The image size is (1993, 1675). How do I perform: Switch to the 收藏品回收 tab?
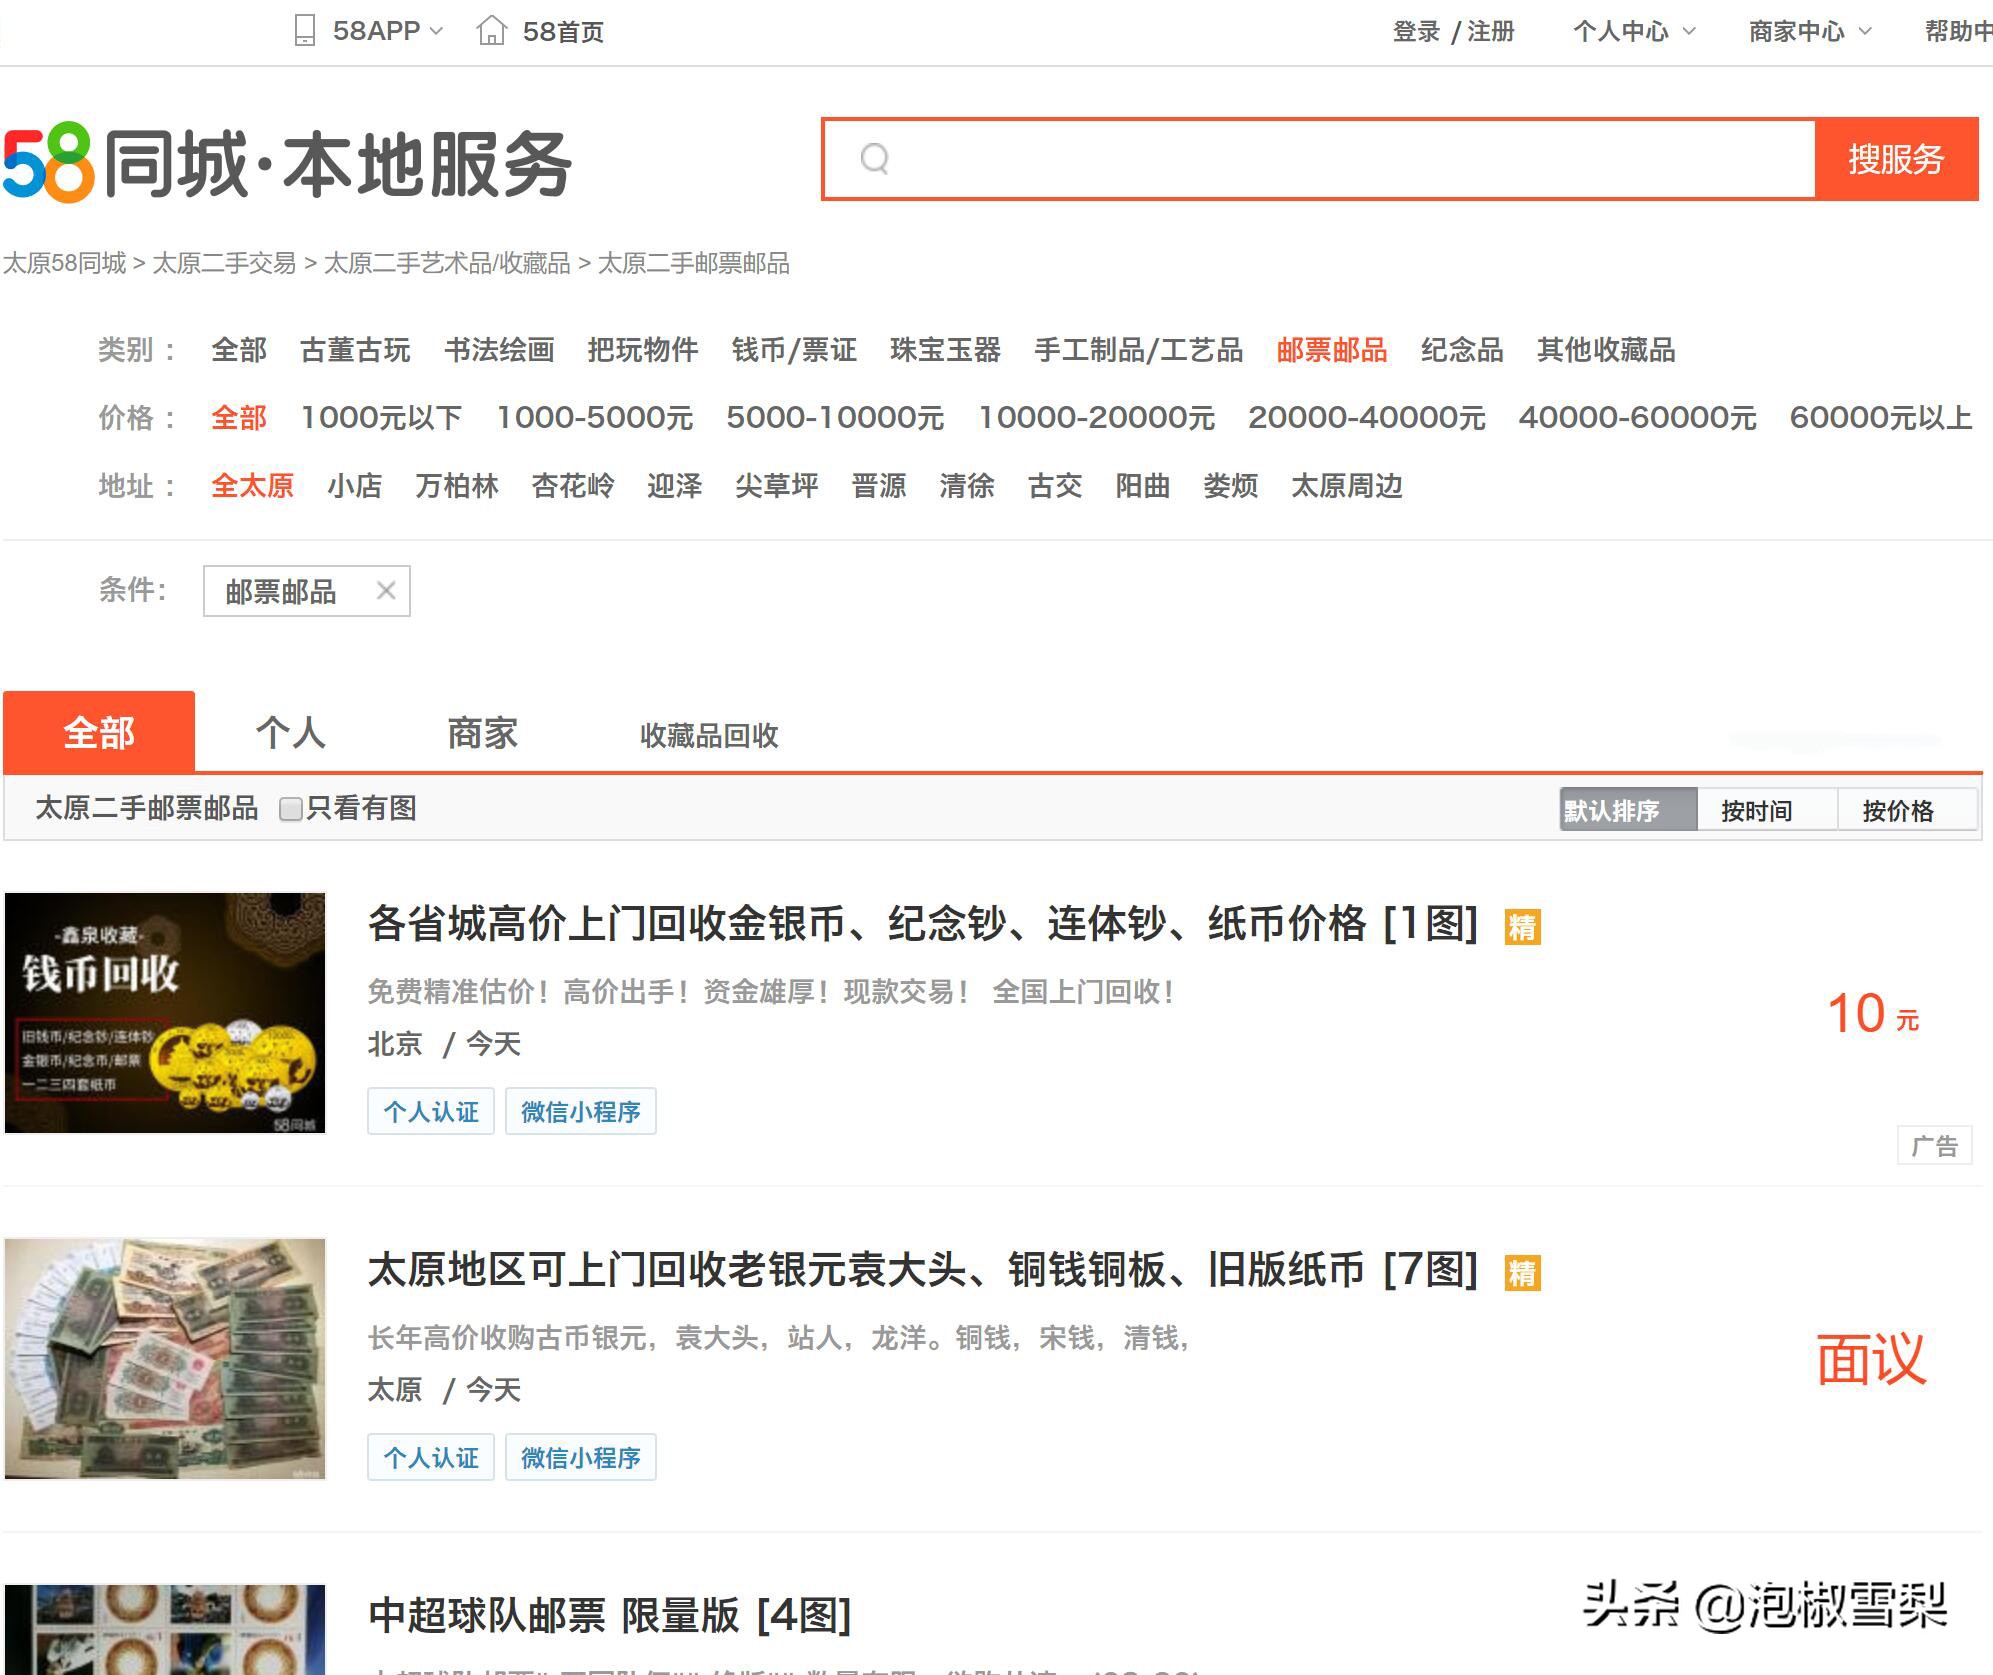pos(712,737)
